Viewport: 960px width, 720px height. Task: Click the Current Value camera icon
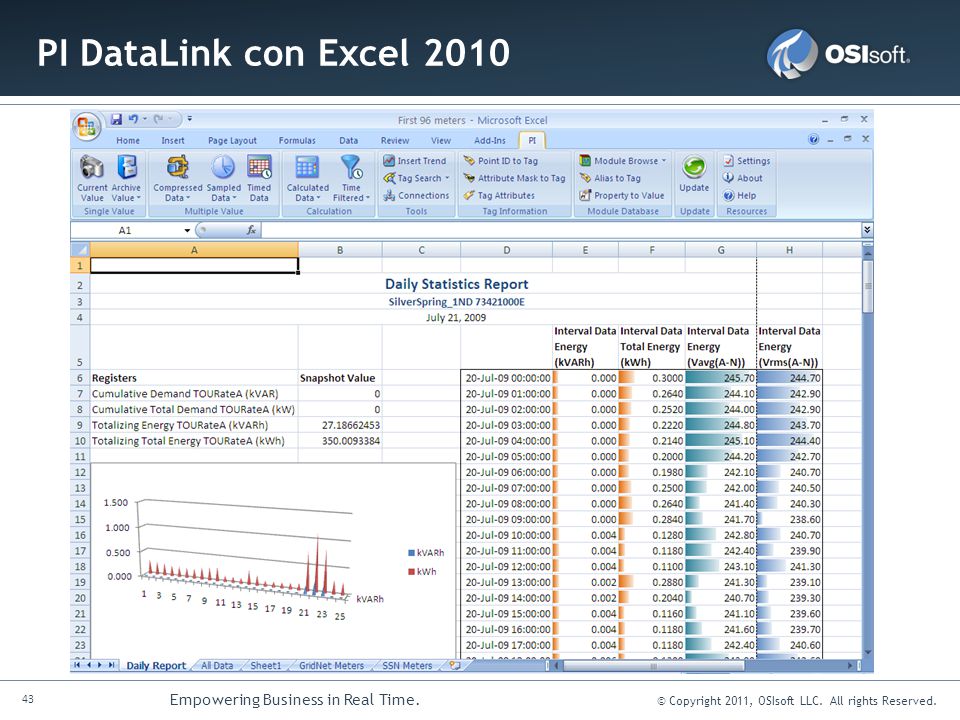tap(92, 167)
